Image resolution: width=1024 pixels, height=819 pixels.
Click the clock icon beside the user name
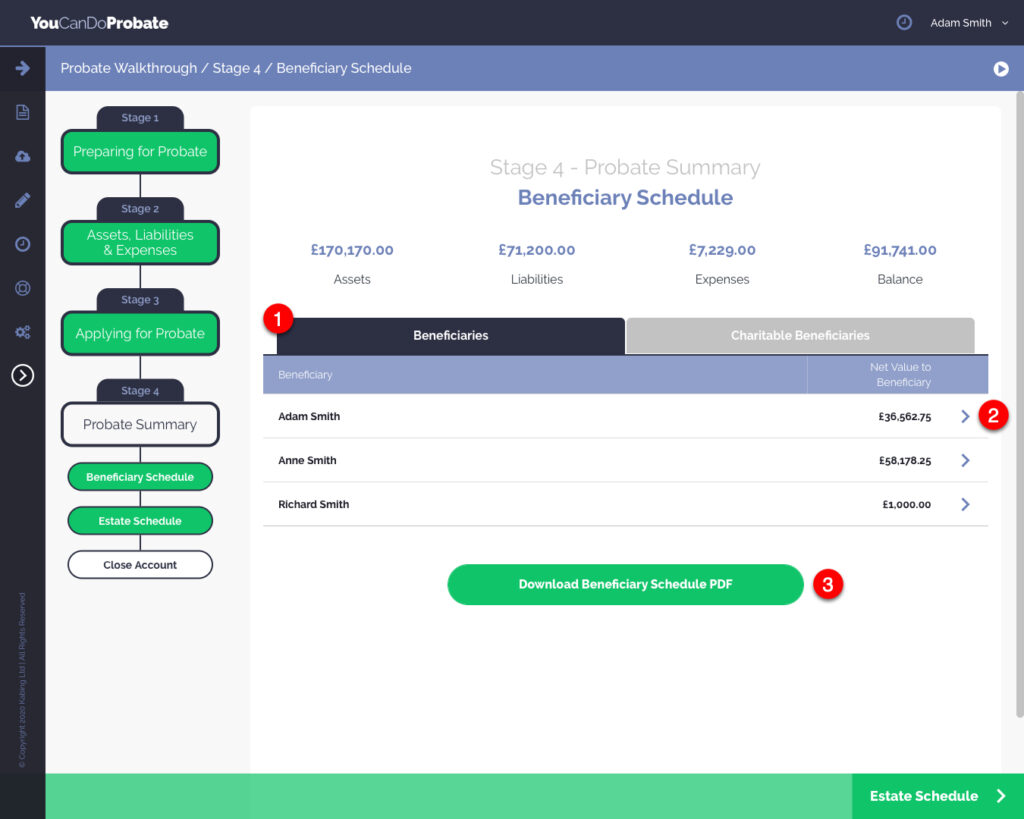tap(904, 22)
